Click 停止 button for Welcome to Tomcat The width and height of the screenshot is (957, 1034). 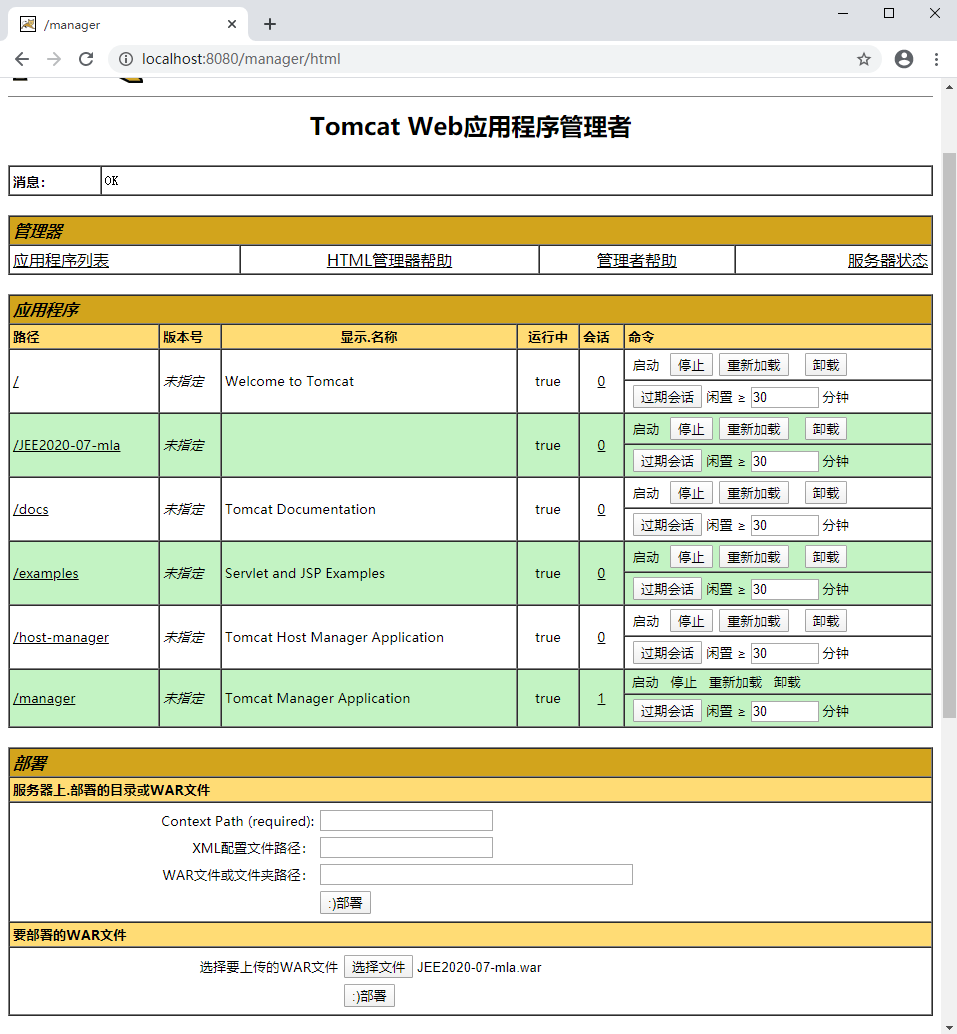[x=691, y=365]
